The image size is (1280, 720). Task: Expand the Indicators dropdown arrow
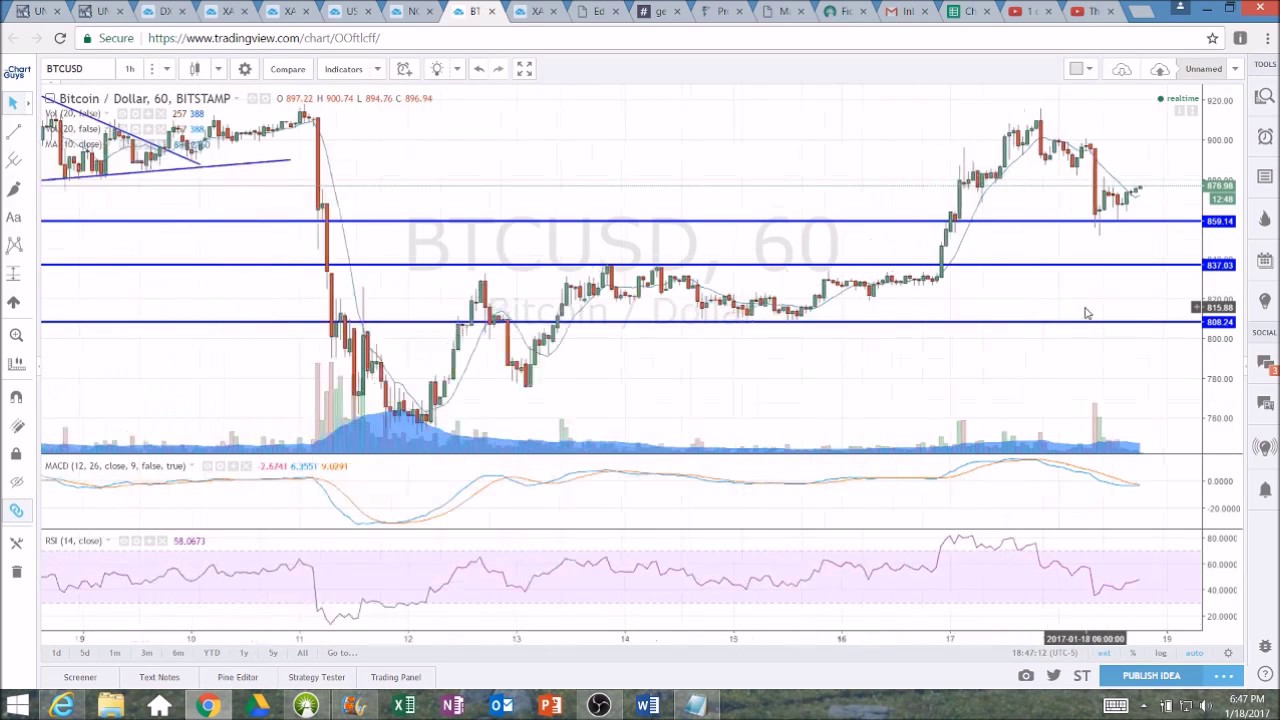pyautogui.click(x=377, y=69)
